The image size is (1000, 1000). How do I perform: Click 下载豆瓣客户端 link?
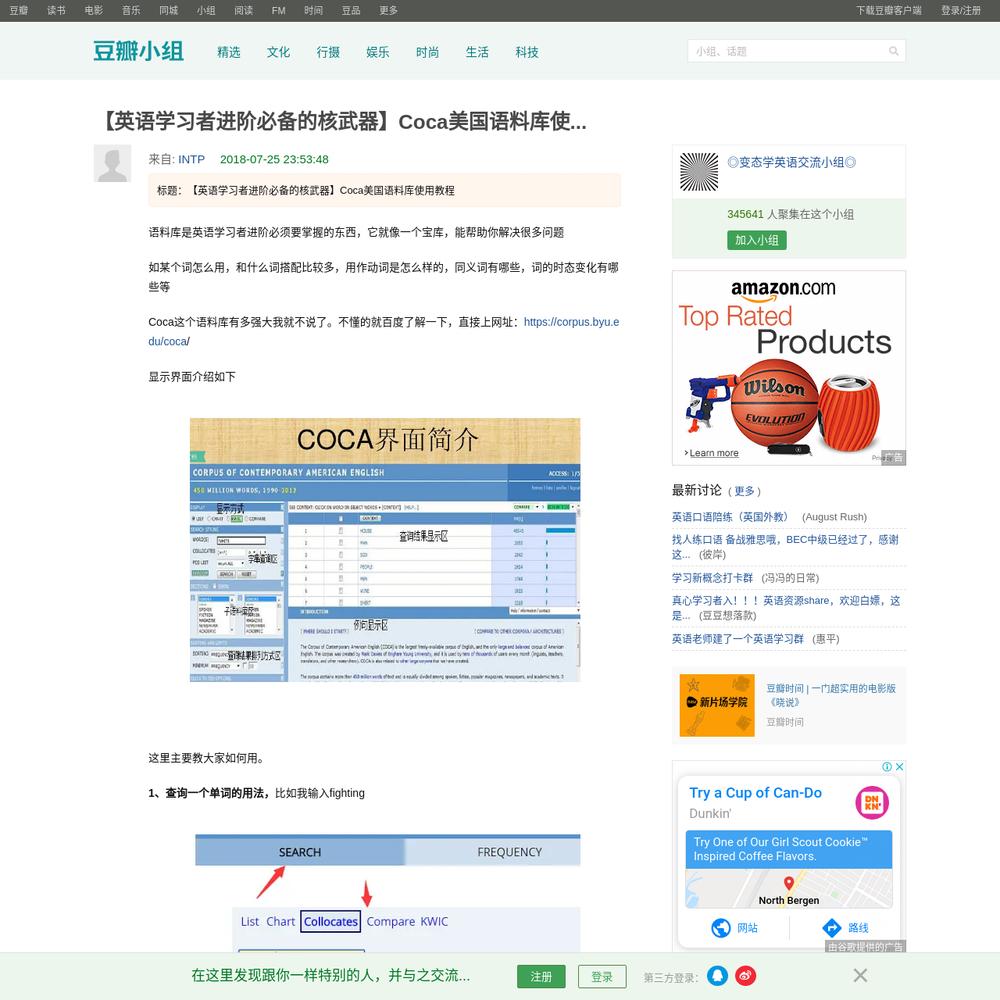click(x=888, y=10)
